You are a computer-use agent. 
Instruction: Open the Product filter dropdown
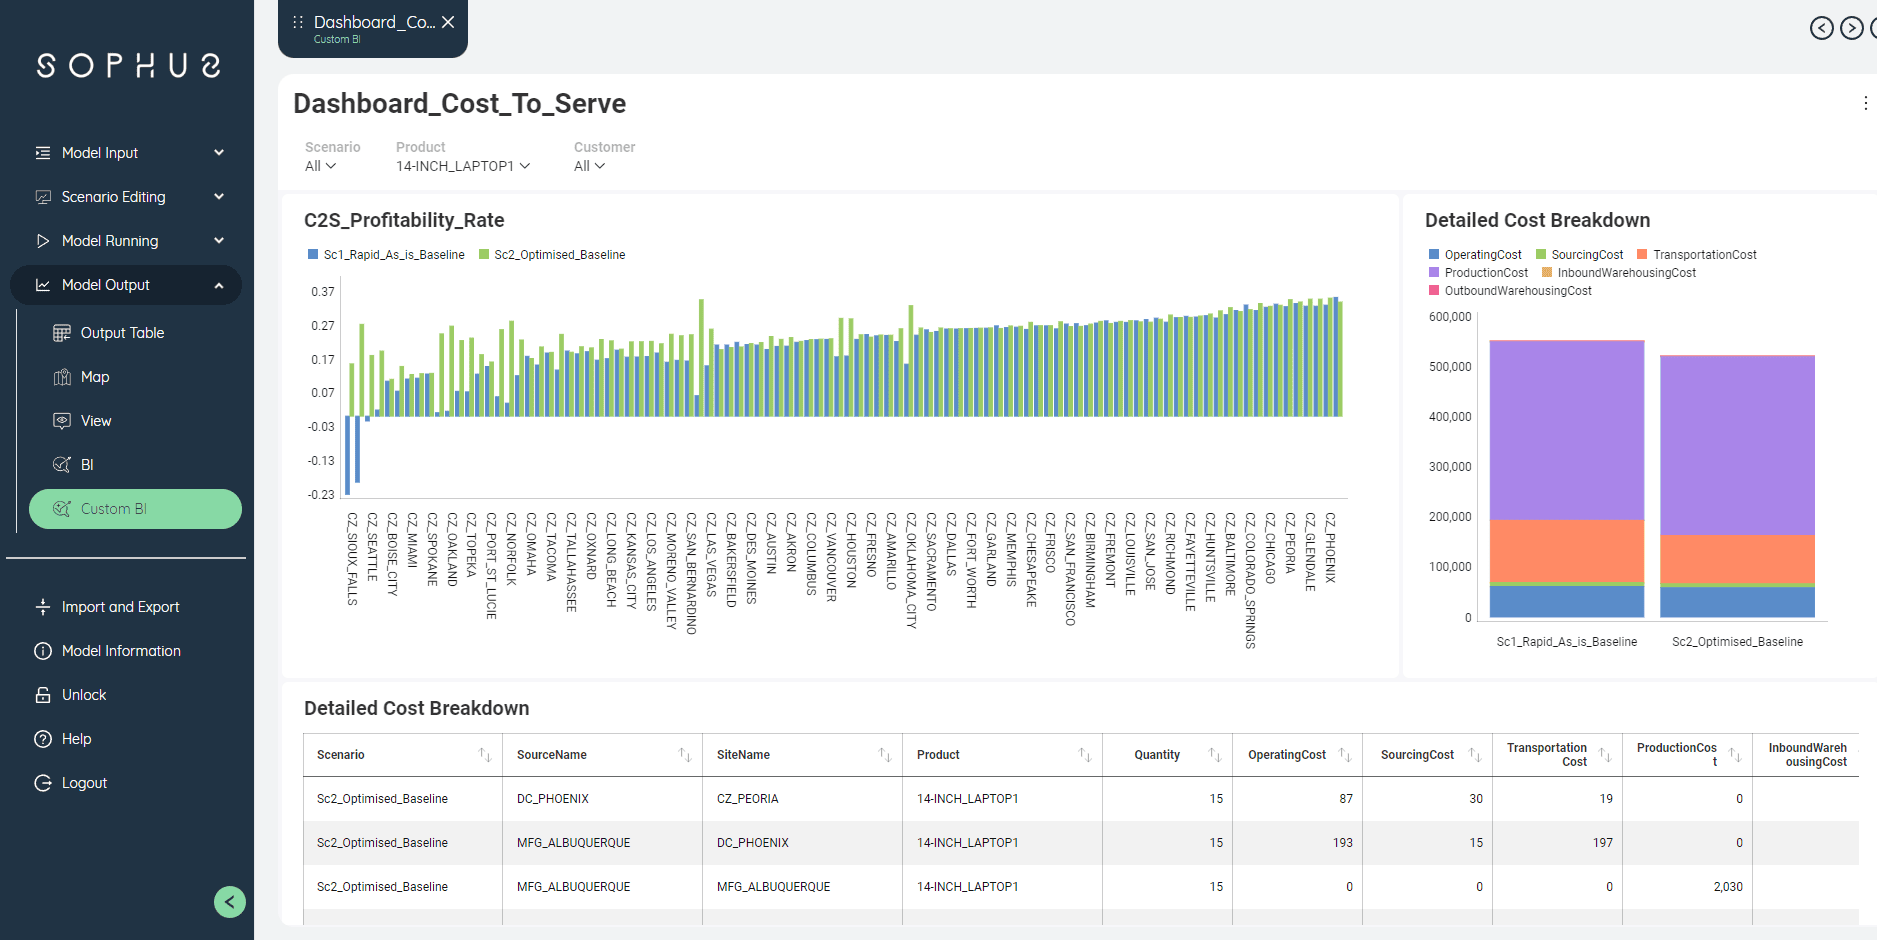point(462,166)
